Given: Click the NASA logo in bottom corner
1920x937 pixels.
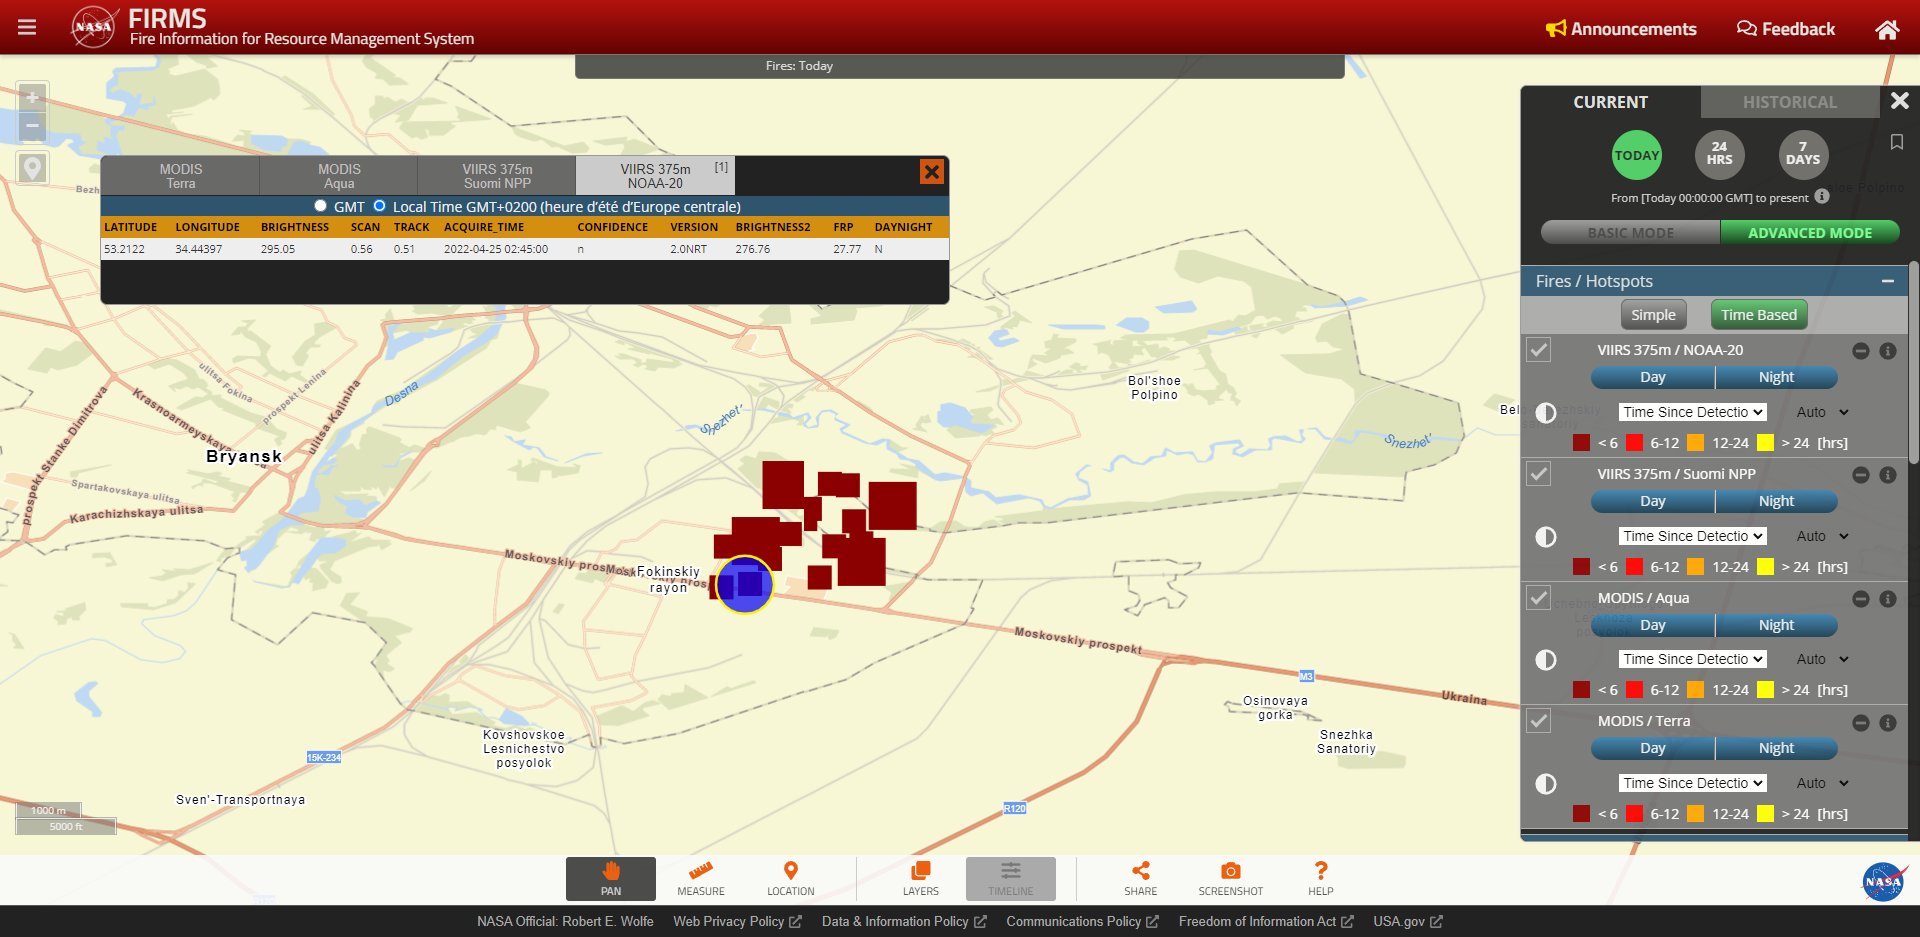Looking at the screenshot, I should click(x=1883, y=881).
